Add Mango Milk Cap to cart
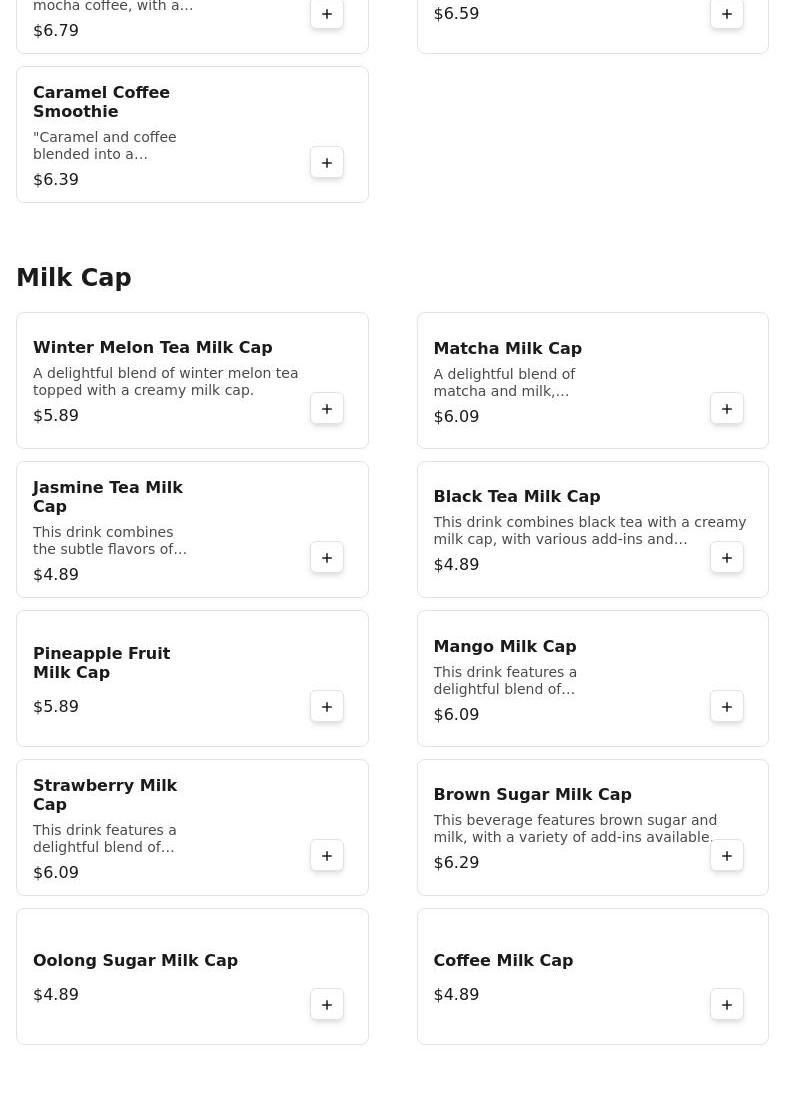 (726, 707)
